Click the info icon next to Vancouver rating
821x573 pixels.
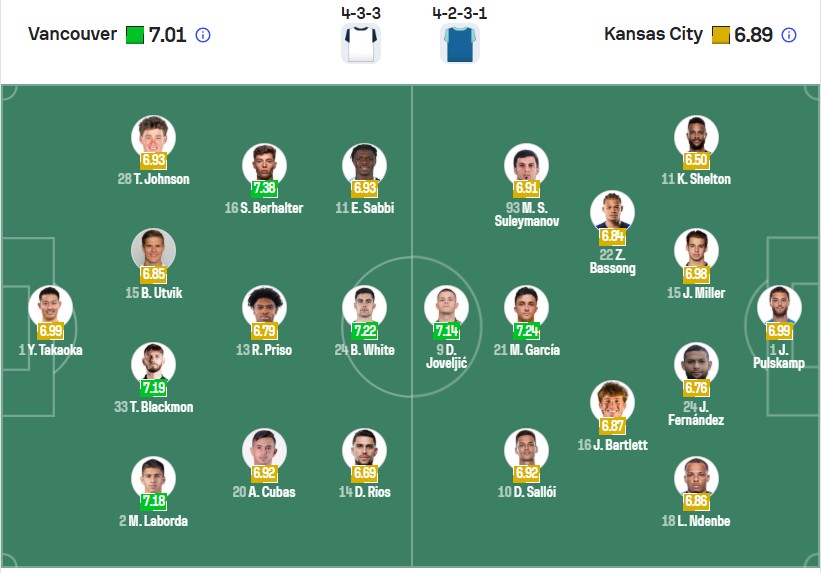click(203, 35)
